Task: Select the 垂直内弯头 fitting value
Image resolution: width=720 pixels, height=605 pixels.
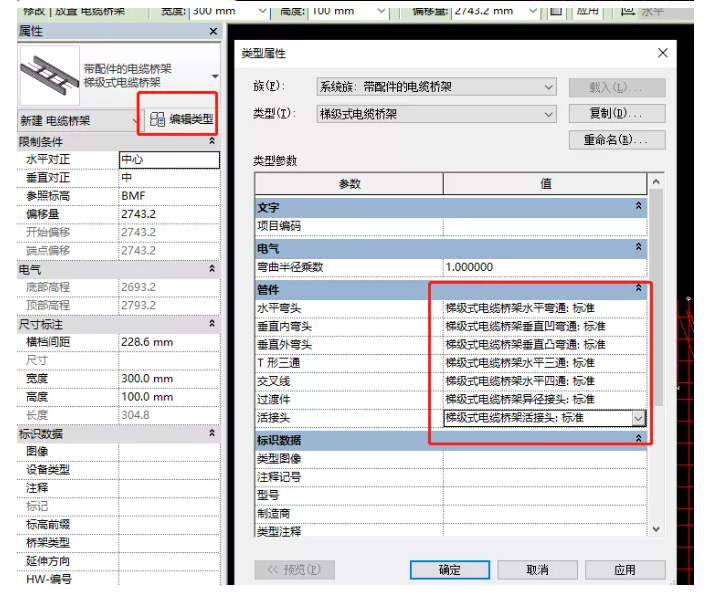Action: [545, 326]
